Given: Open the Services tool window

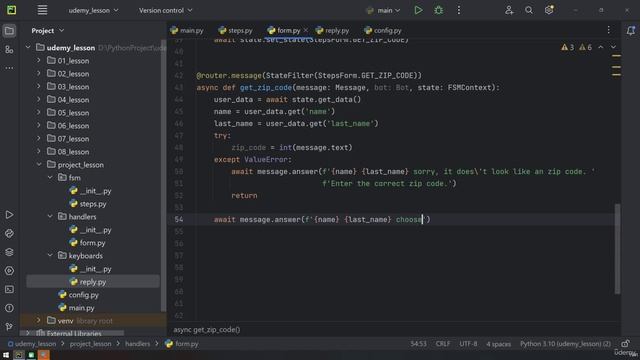Looking at the screenshot, I should [9, 271].
